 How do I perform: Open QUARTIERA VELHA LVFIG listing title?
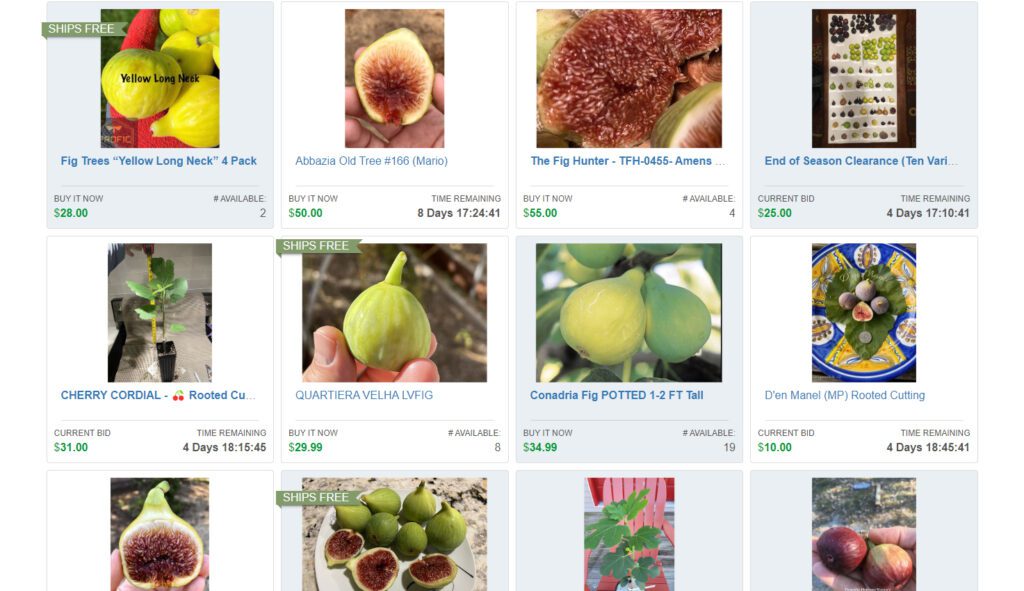click(364, 395)
